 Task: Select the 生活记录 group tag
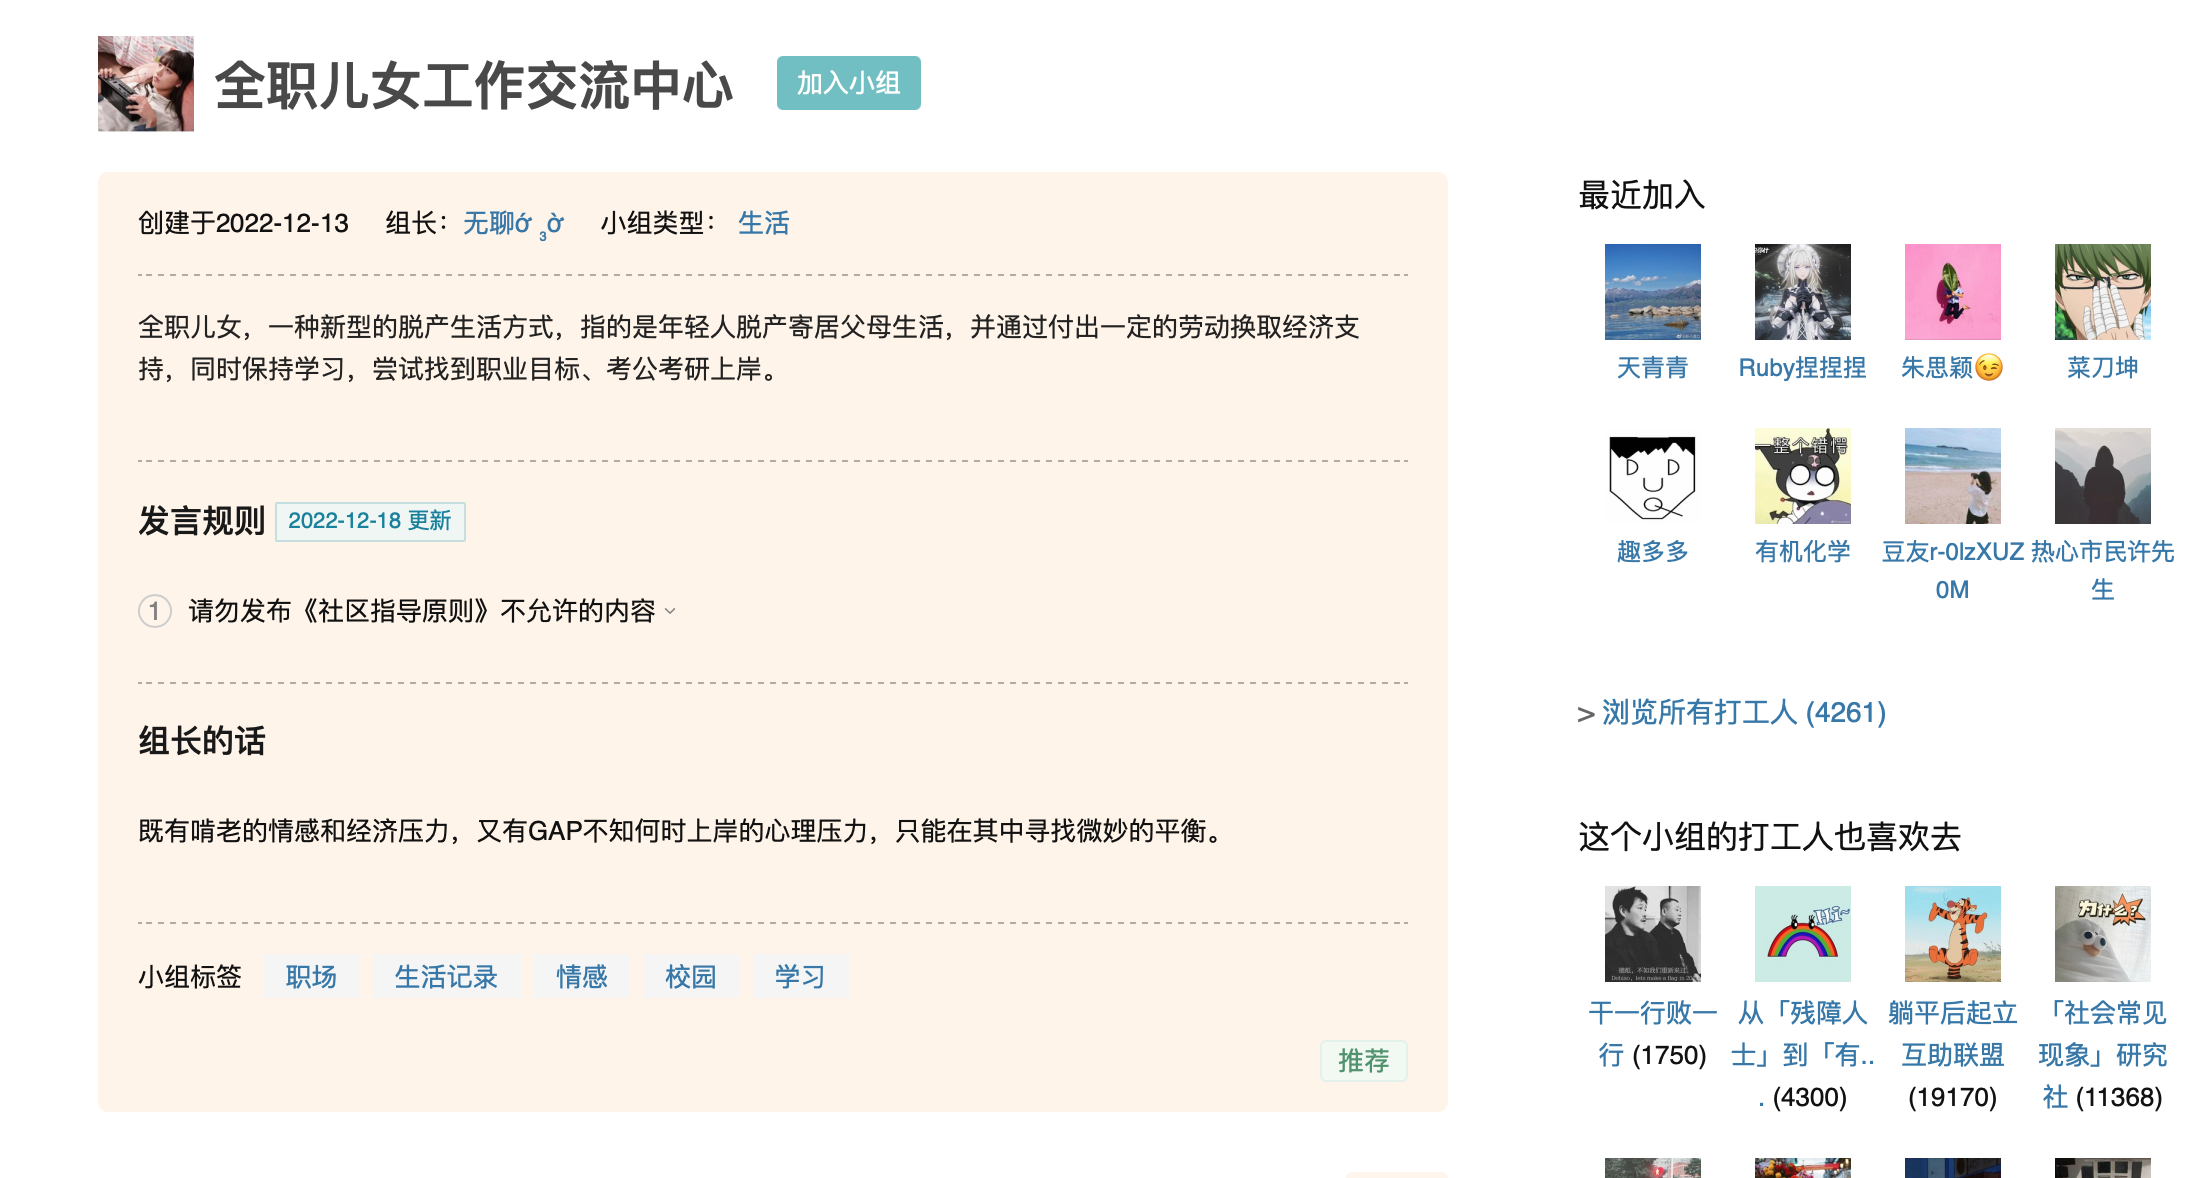(x=446, y=977)
